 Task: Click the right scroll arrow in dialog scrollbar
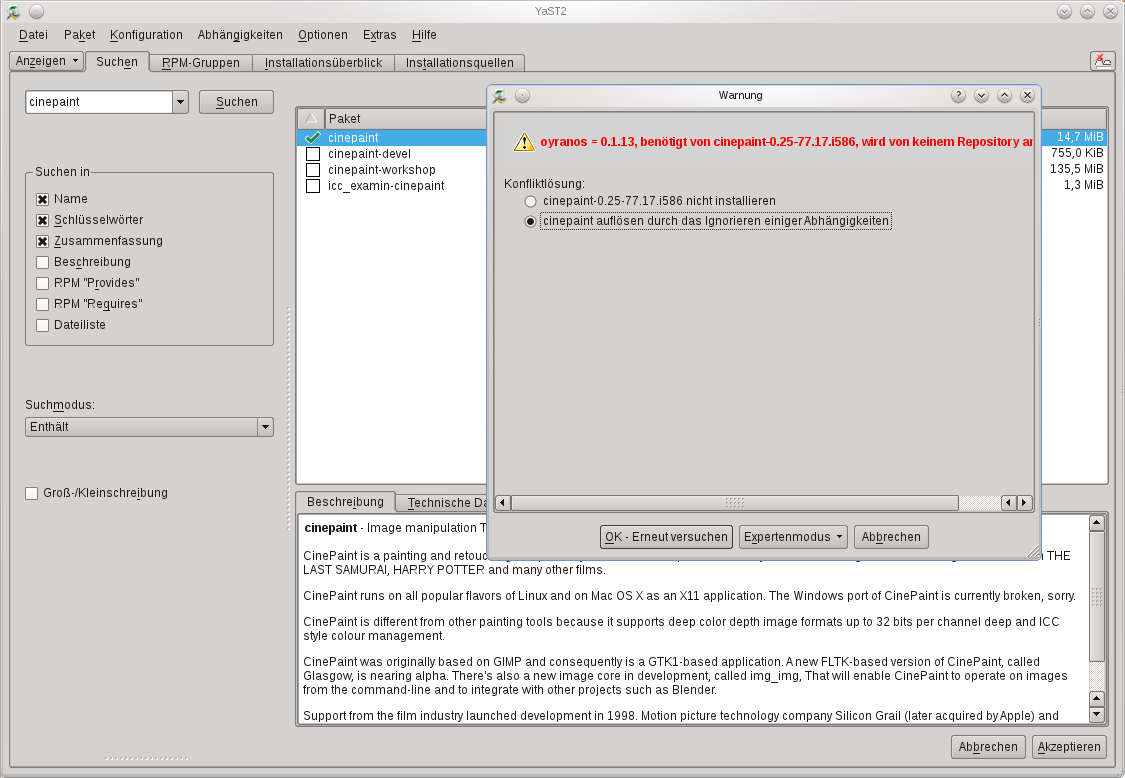[1025, 502]
